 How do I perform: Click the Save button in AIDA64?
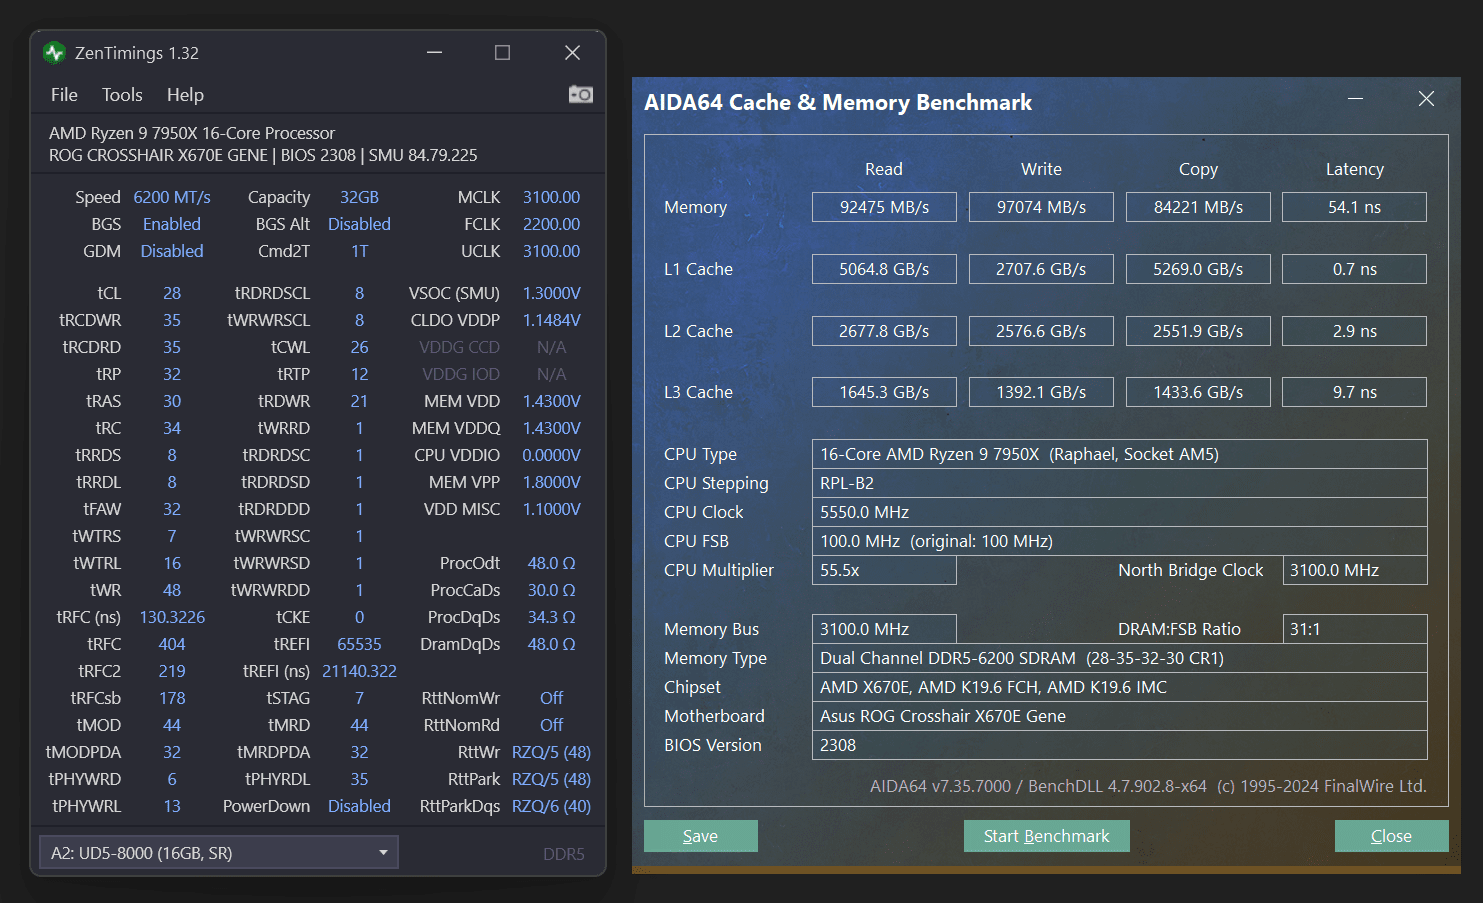[x=700, y=836]
